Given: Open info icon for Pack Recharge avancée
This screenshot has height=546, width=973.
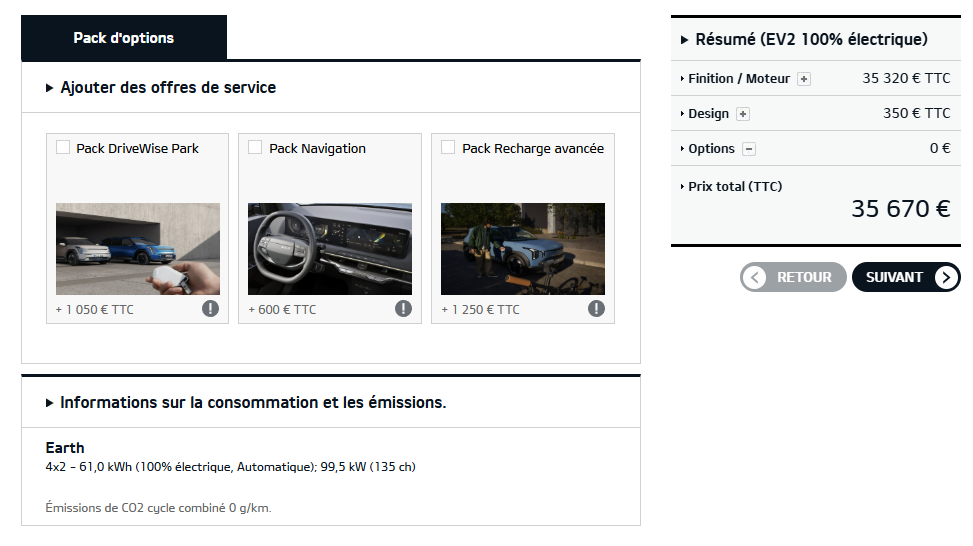Looking at the screenshot, I should point(596,308).
